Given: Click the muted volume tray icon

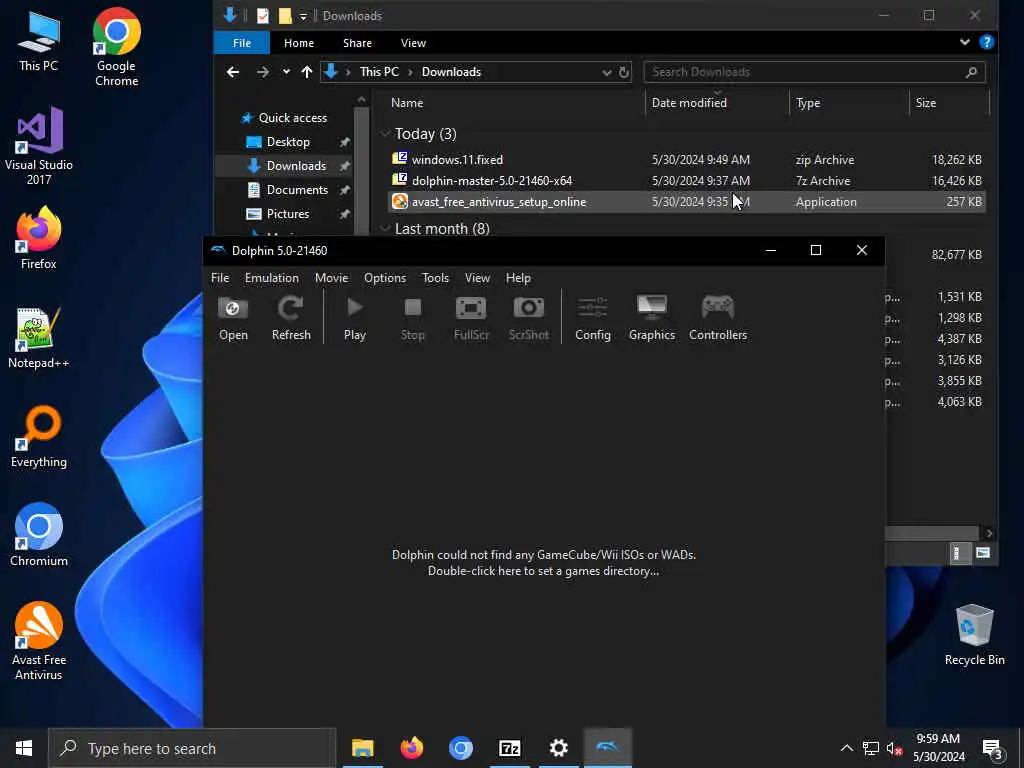Looking at the screenshot, I should tap(894, 748).
